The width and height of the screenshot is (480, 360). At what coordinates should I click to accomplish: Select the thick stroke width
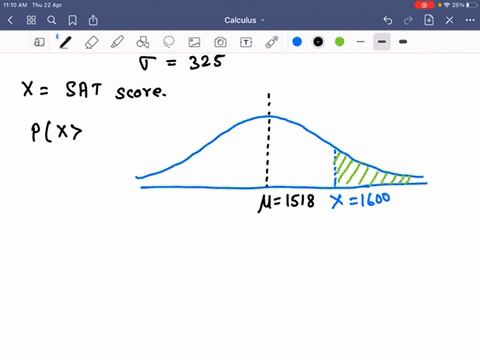point(403,42)
